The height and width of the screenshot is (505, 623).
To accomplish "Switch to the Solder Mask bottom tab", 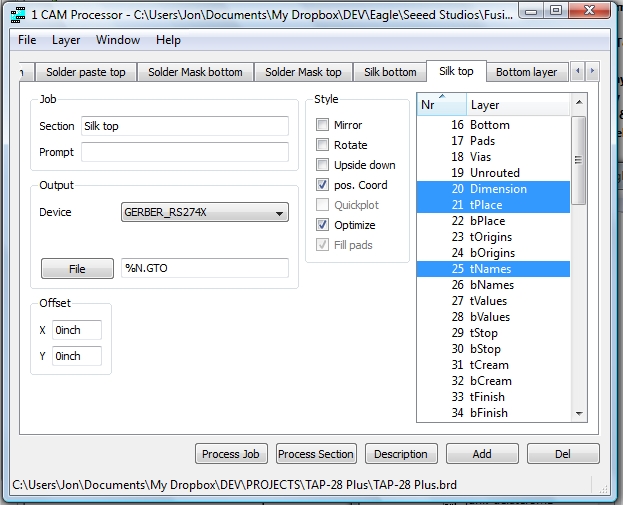I will coord(195,72).
